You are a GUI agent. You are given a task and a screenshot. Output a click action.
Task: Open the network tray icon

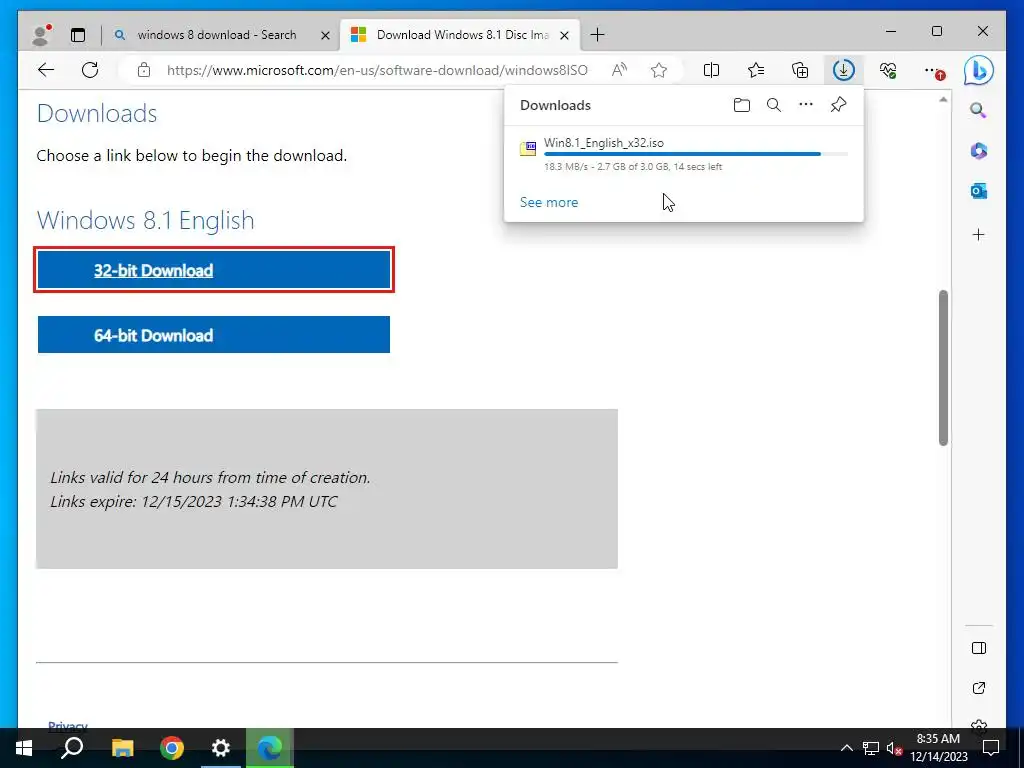pos(871,748)
